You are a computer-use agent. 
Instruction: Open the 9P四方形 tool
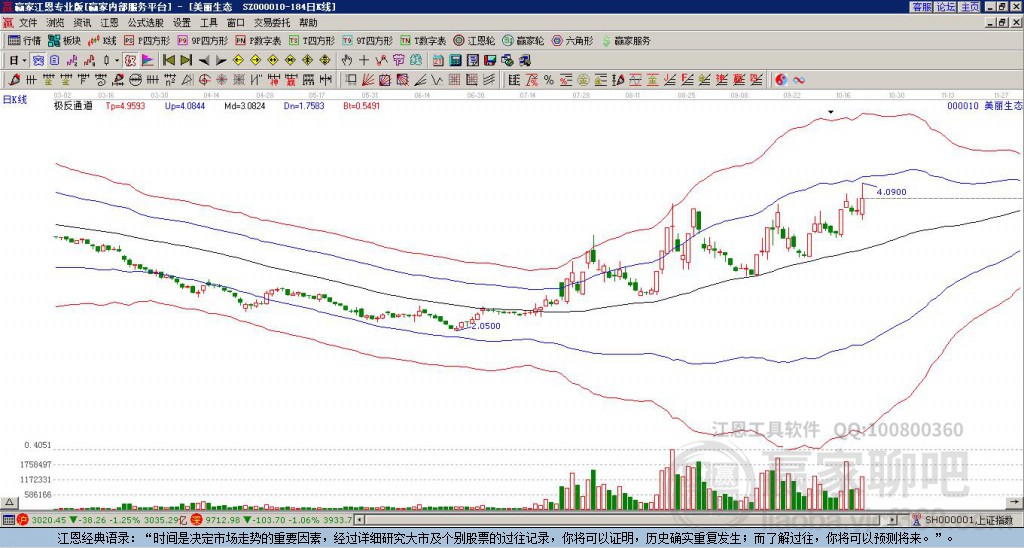(203, 40)
